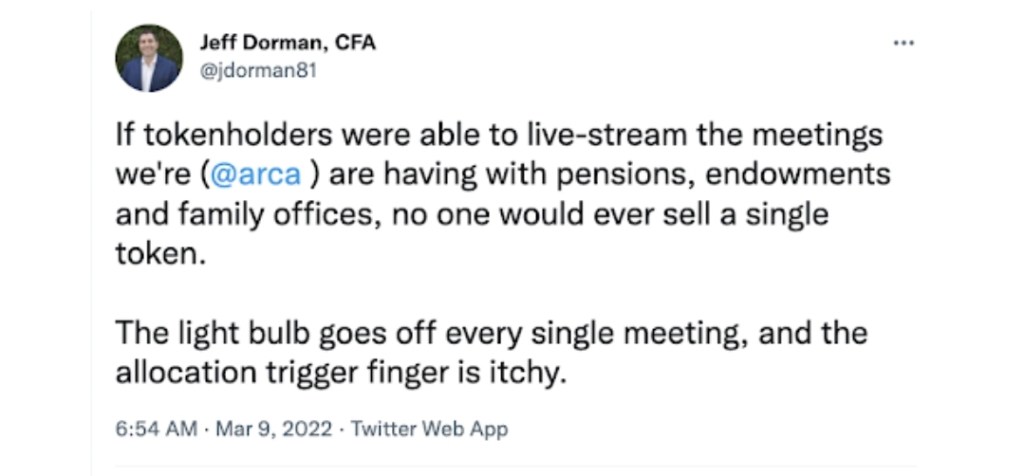Click the @jdorman81 username handle
Image resolution: width=1024 pixels, height=476 pixels.
258,71
